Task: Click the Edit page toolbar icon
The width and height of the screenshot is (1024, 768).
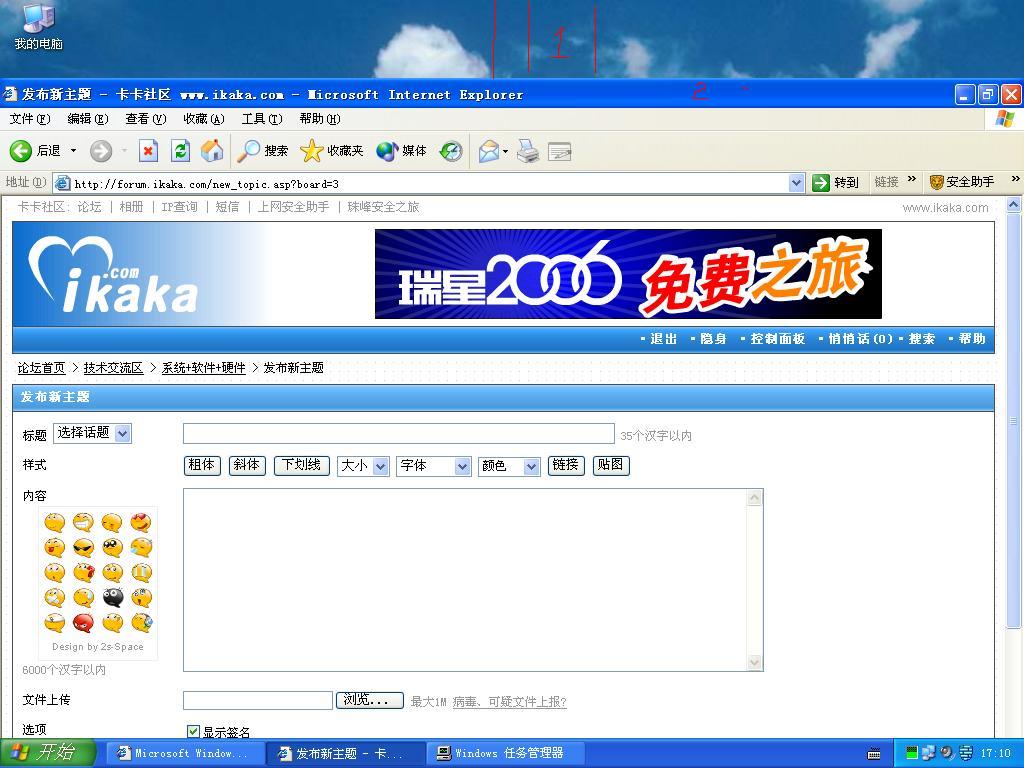Action: point(560,152)
